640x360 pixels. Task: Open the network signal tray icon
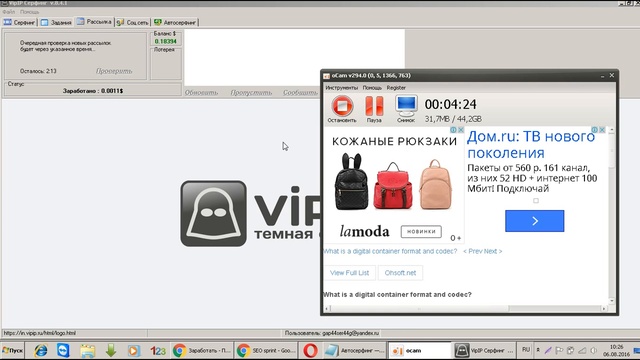point(582,350)
